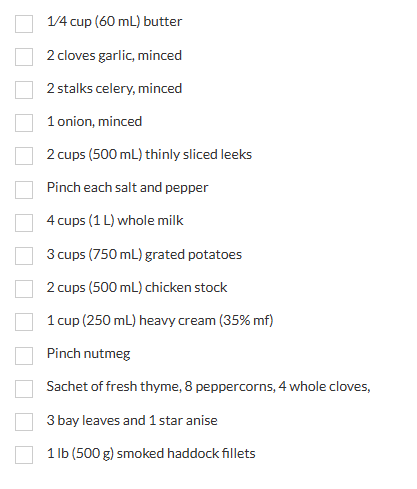Check the Sachet of fresh thyme box

tap(24, 389)
